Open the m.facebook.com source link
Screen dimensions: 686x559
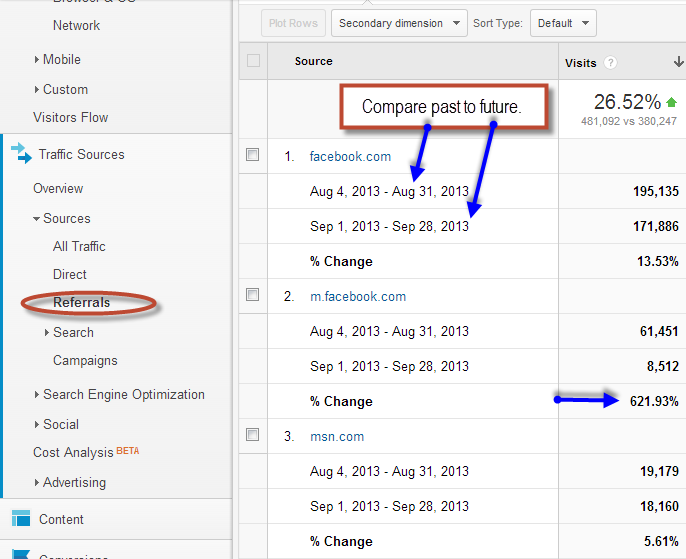coord(358,296)
